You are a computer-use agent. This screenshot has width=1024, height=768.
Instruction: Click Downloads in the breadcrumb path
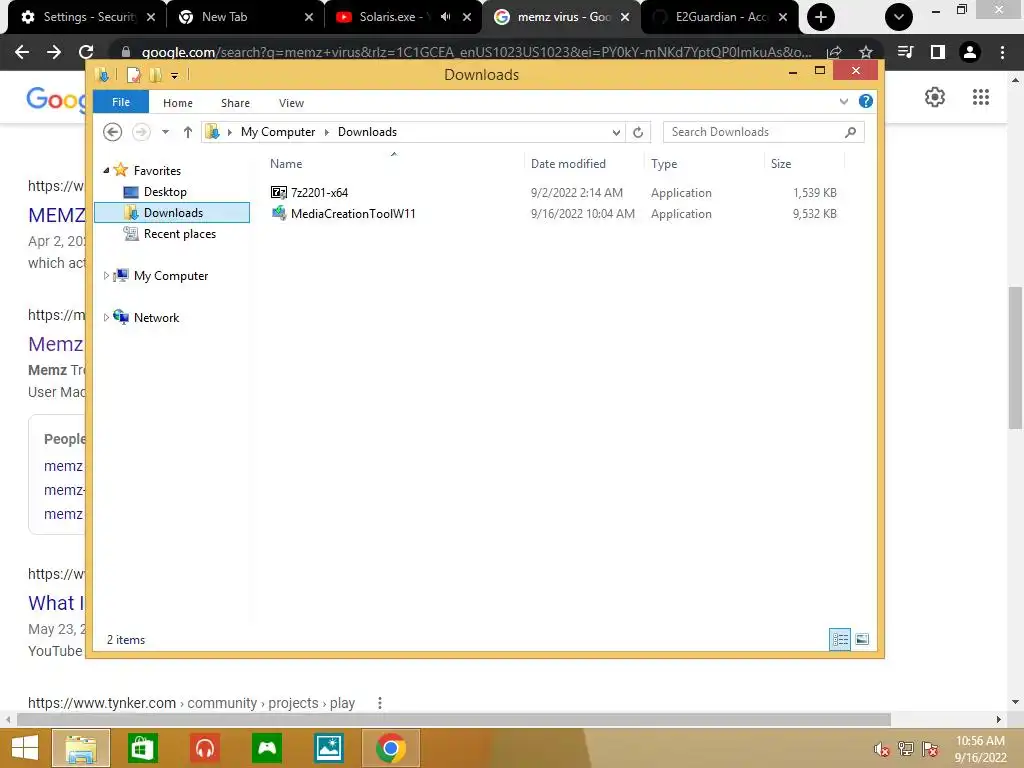click(x=367, y=132)
